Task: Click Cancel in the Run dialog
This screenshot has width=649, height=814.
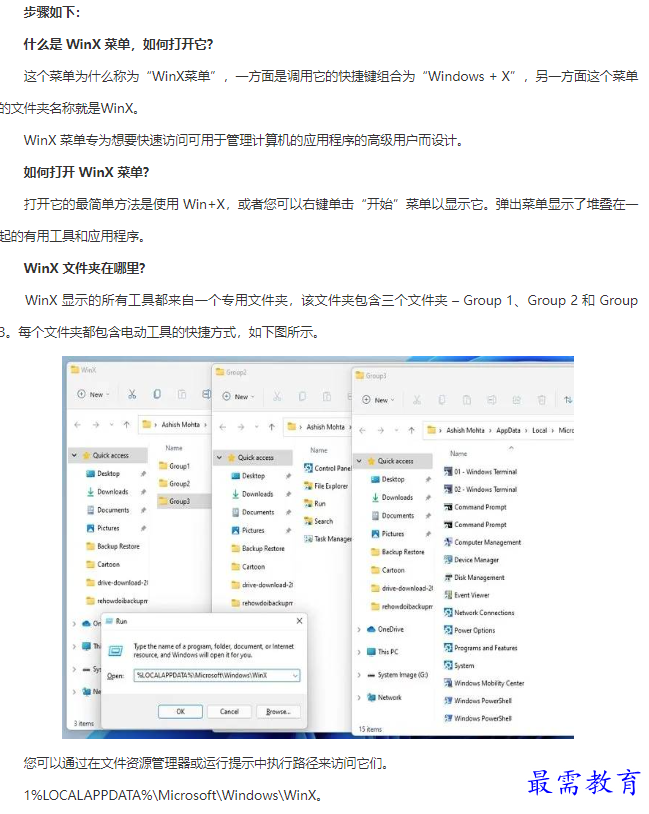Action: (229, 711)
